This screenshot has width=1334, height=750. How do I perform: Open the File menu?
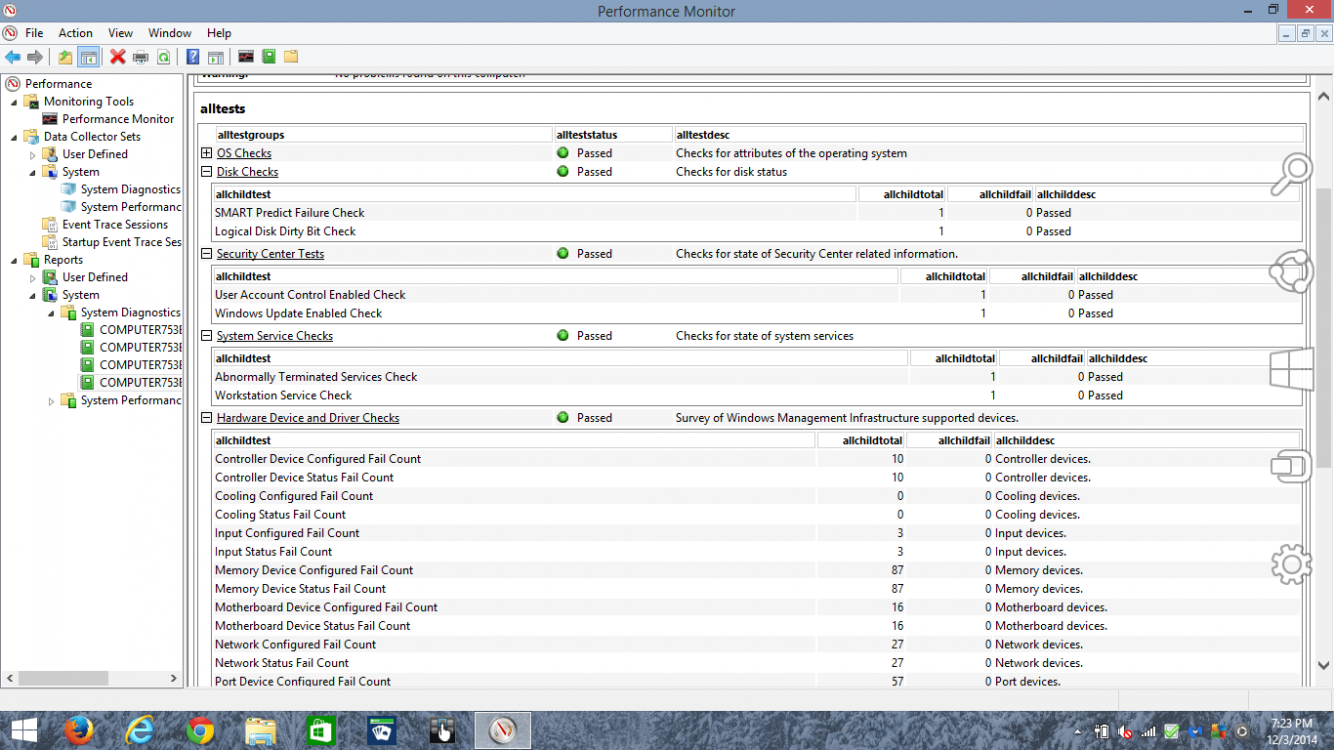[34, 33]
